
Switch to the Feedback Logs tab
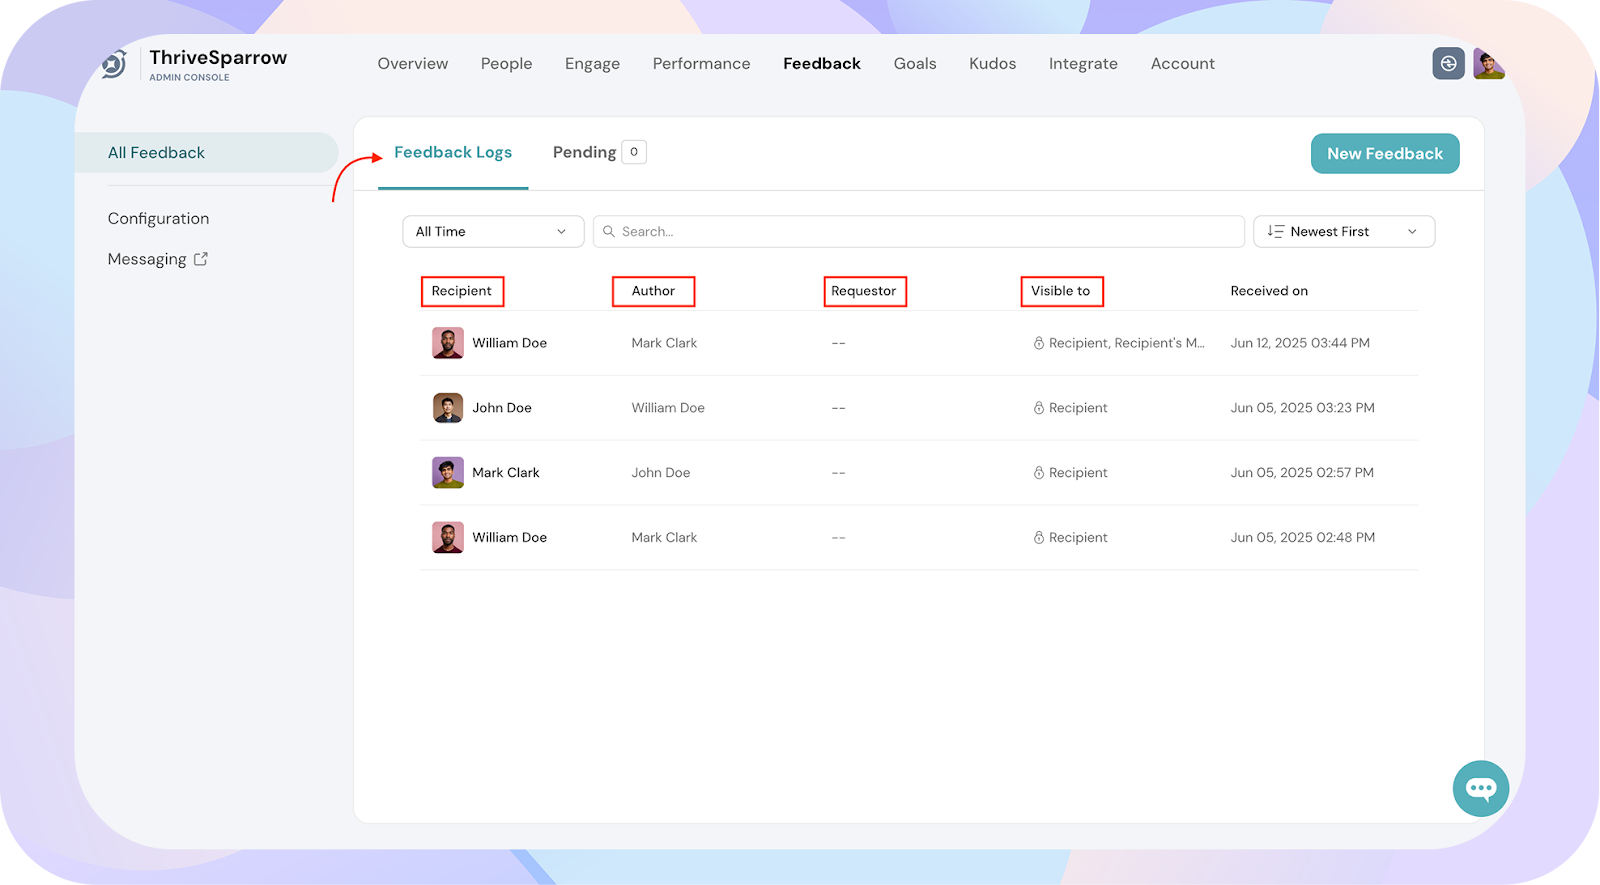[x=453, y=153]
